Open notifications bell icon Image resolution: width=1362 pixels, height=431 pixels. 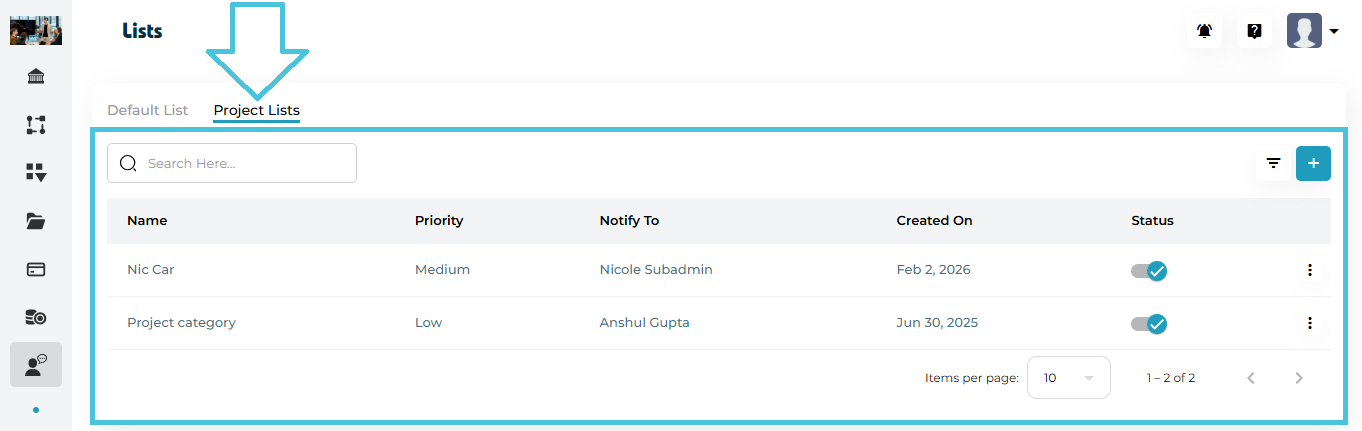pyautogui.click(x=1204, y=31)
